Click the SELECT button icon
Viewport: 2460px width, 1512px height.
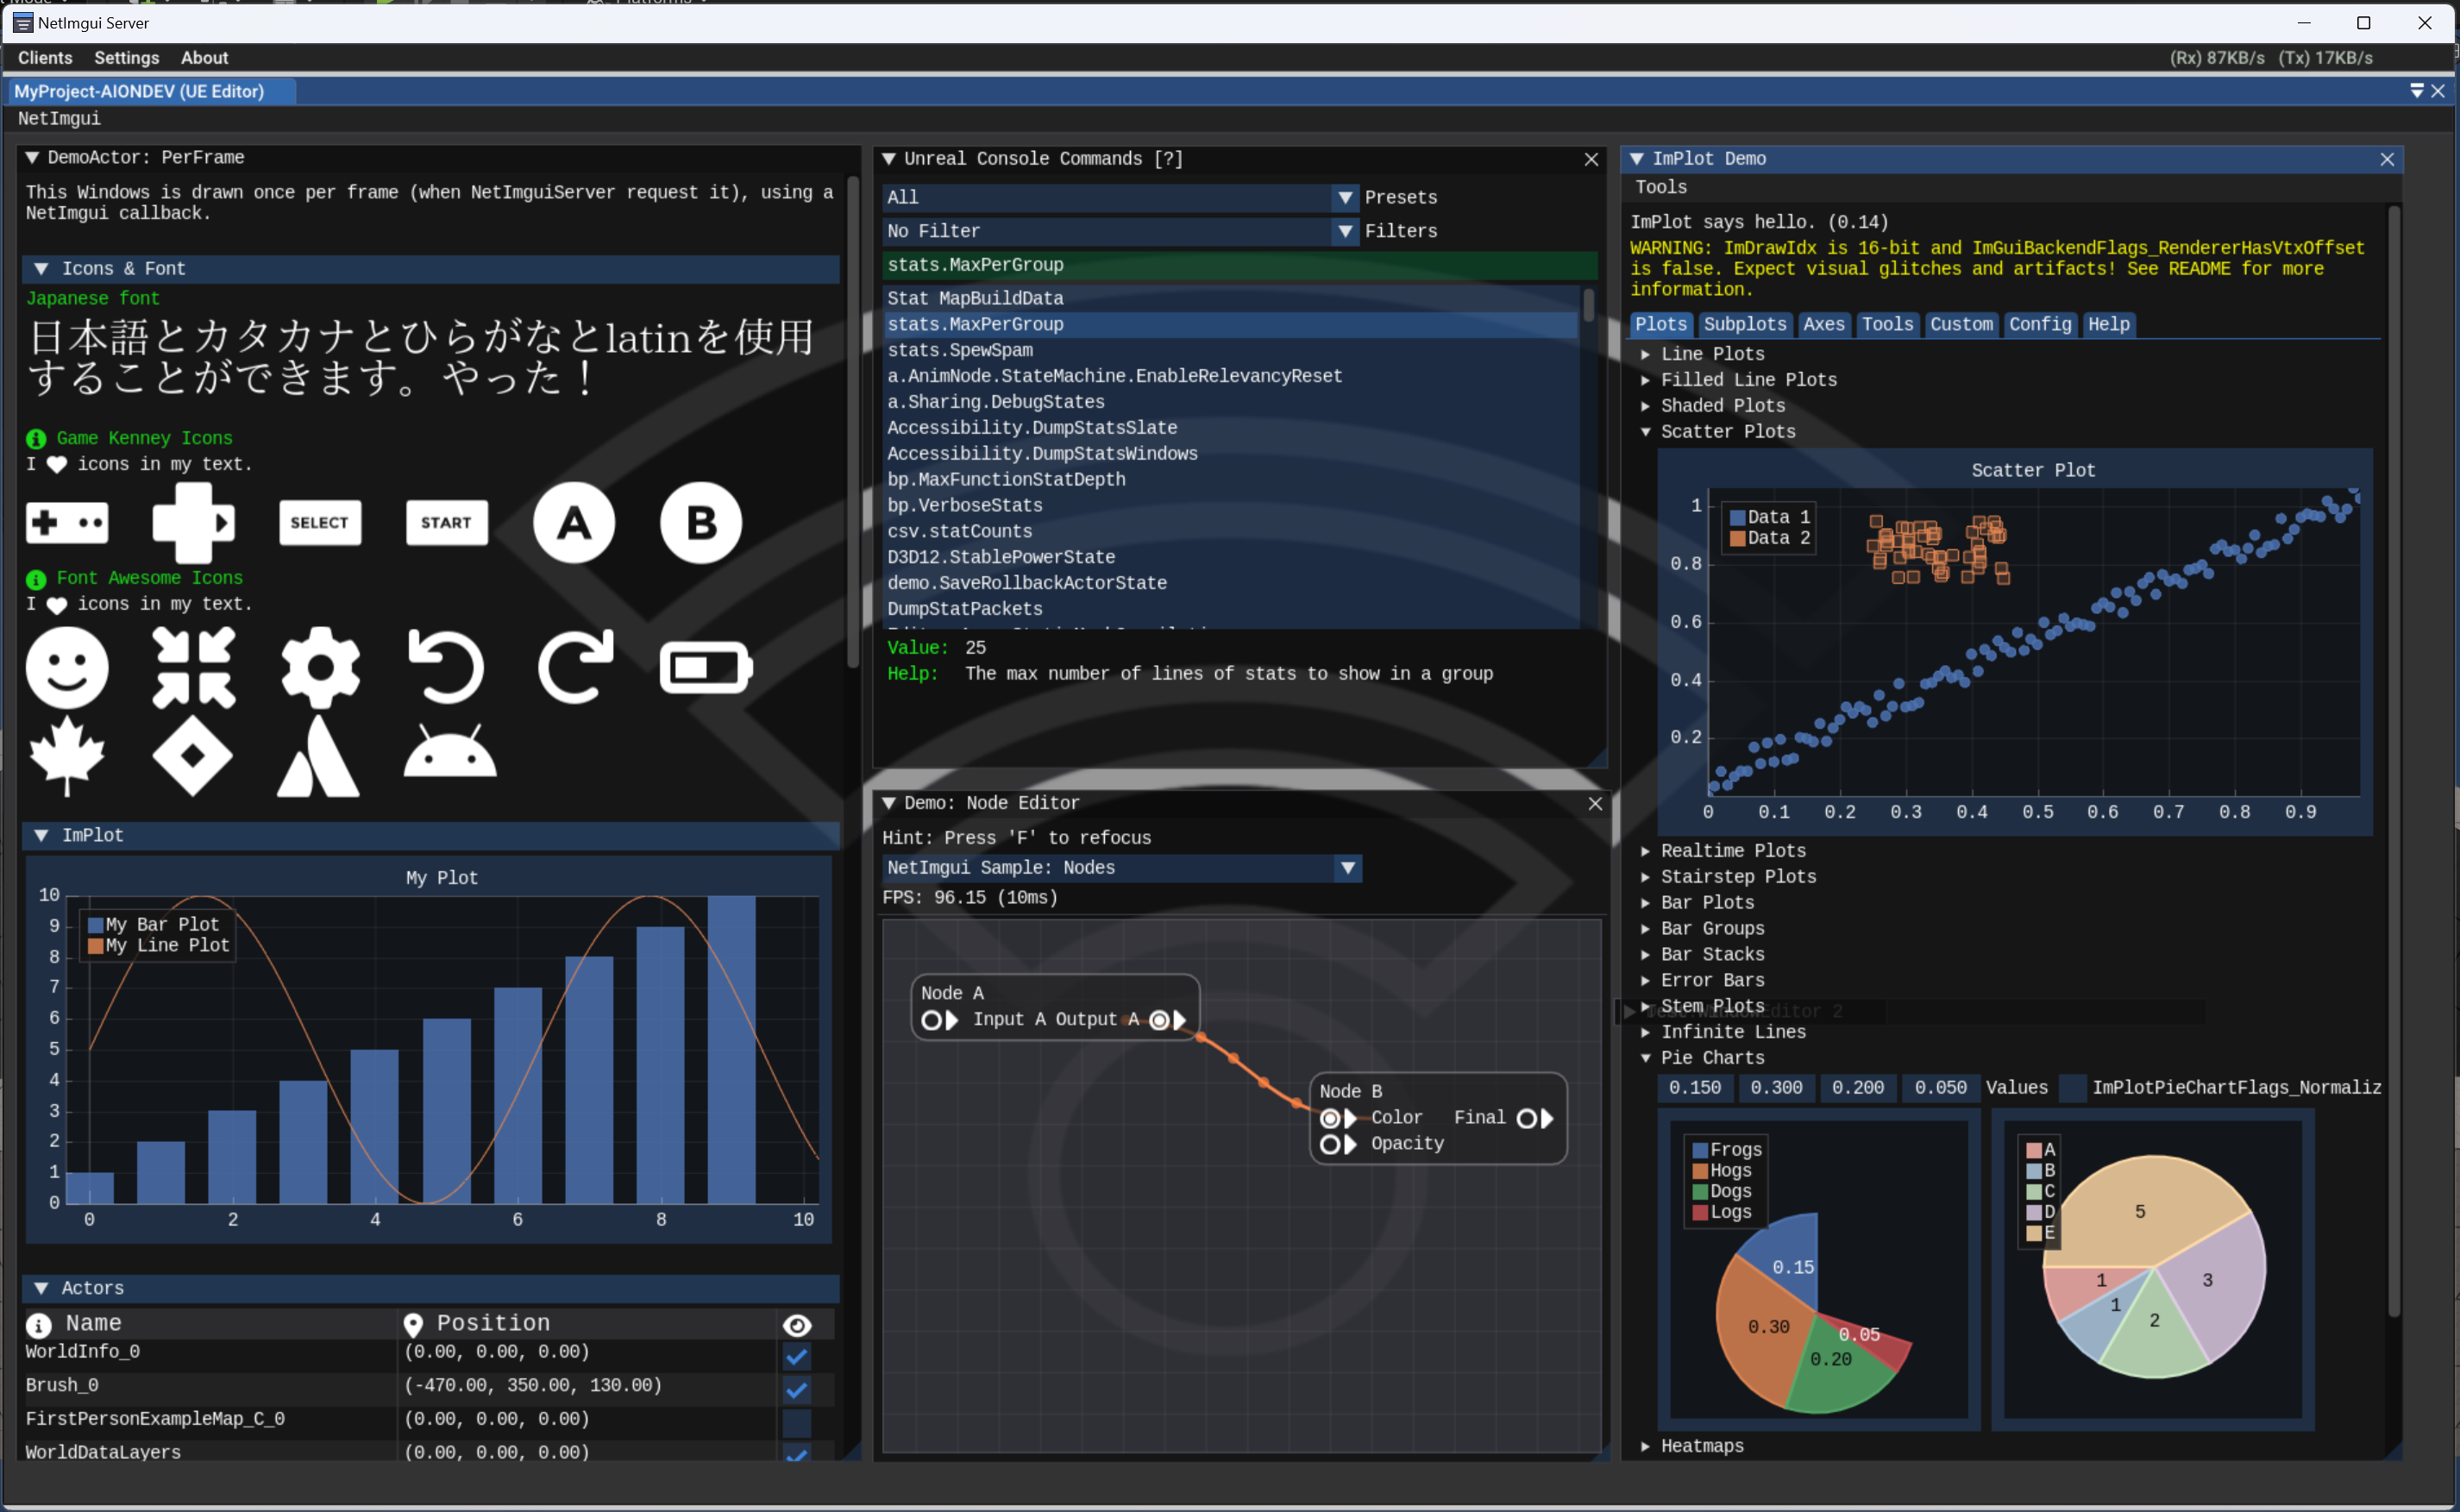[x=320, y=522]
